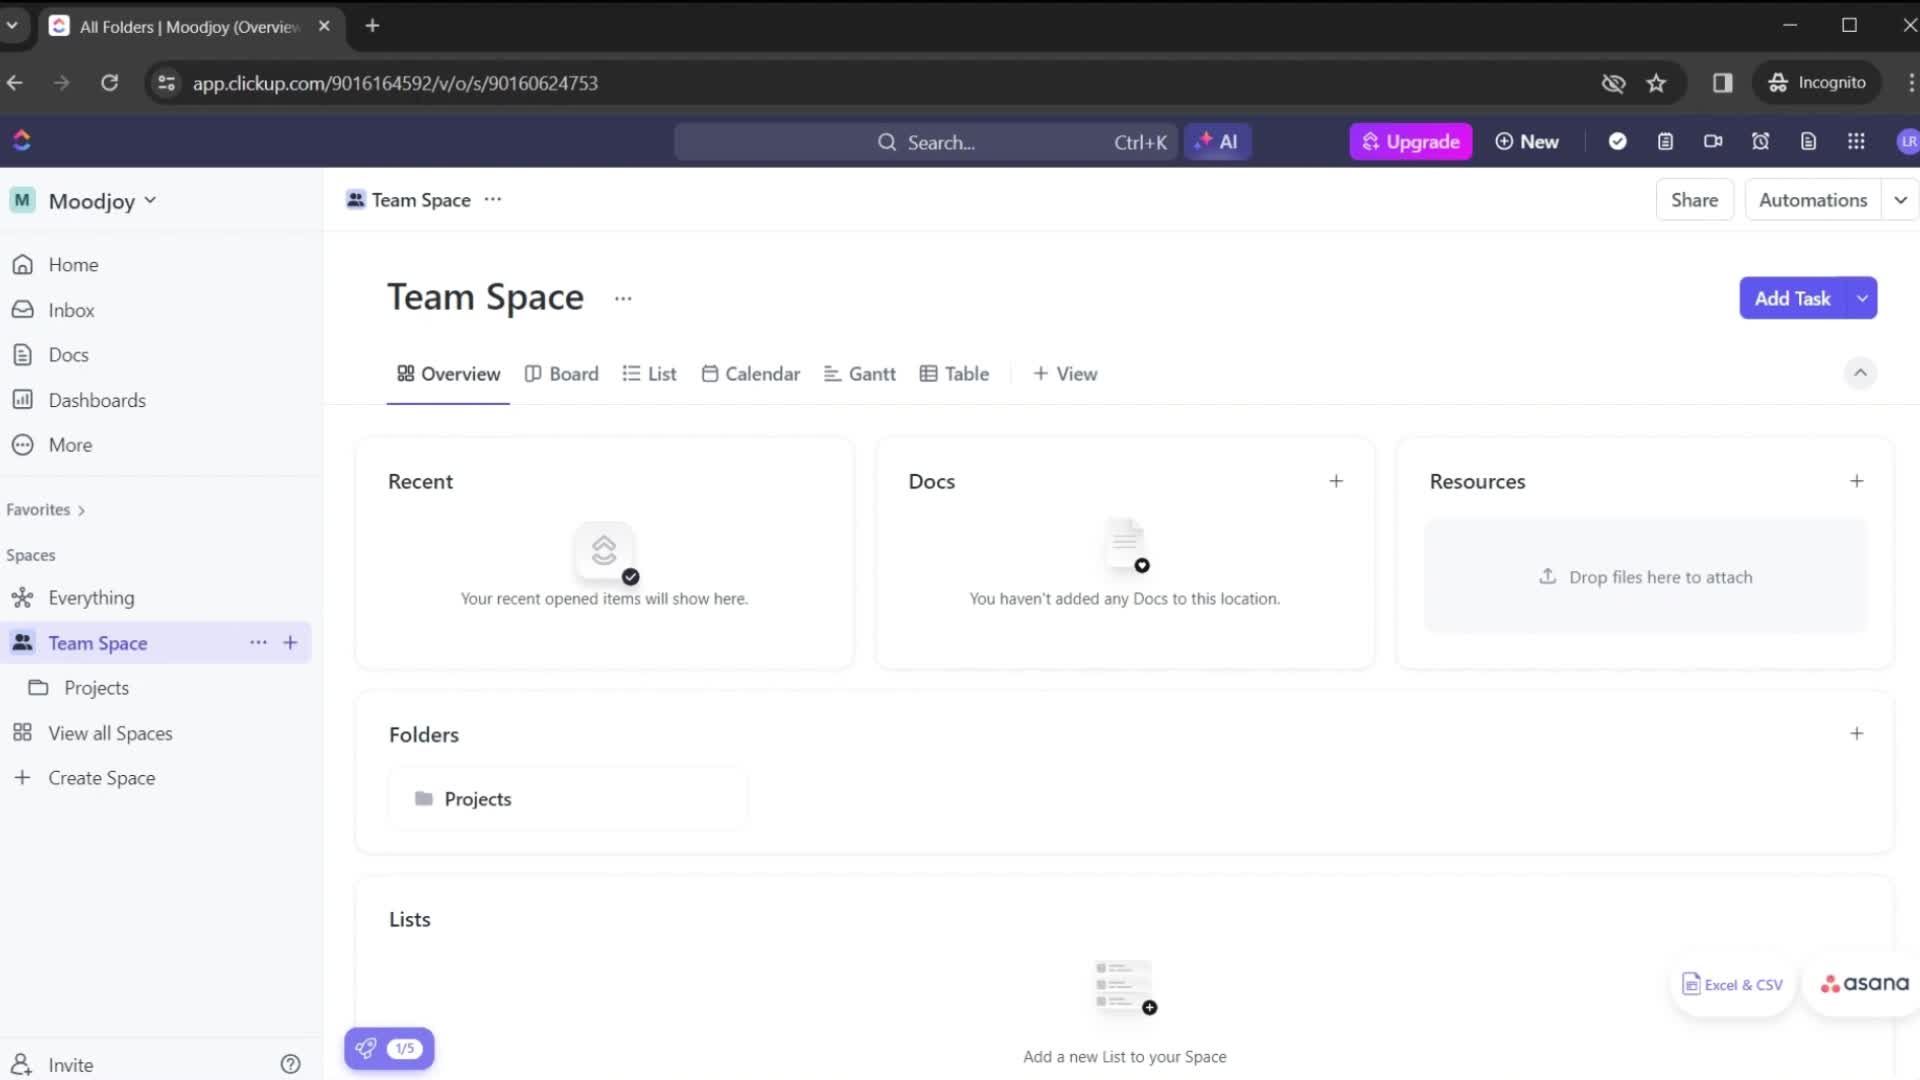
Task: Click the View all Spaces link
Action: pos(111,733)
